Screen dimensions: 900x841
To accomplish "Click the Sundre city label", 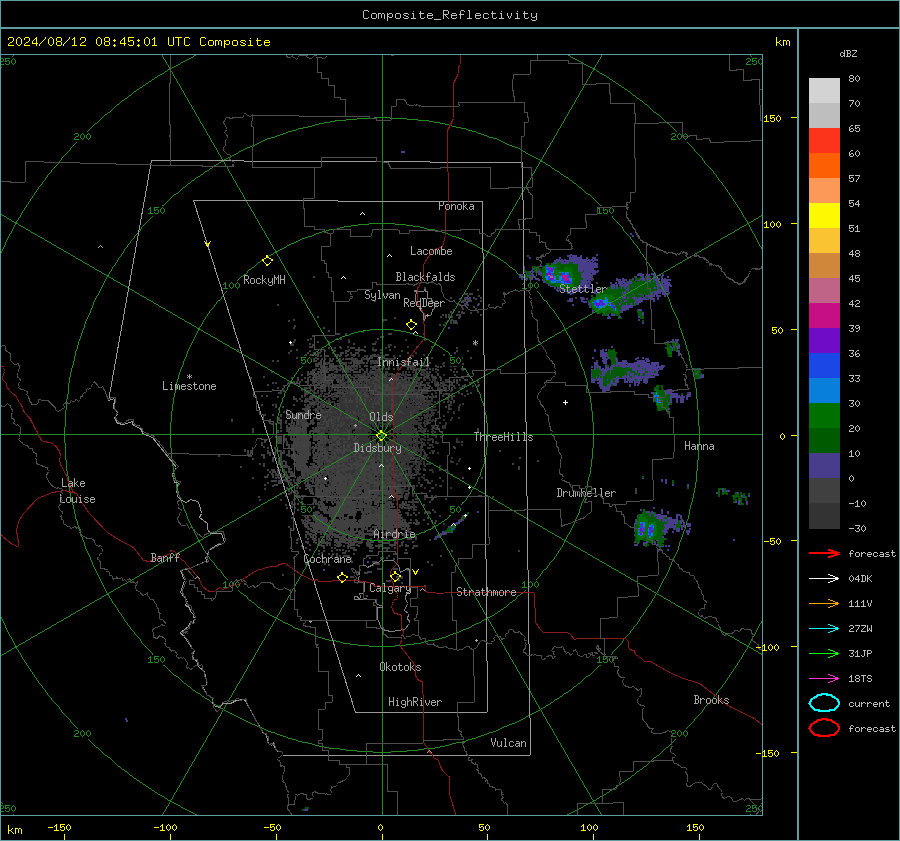I will [x=303, y=415].
